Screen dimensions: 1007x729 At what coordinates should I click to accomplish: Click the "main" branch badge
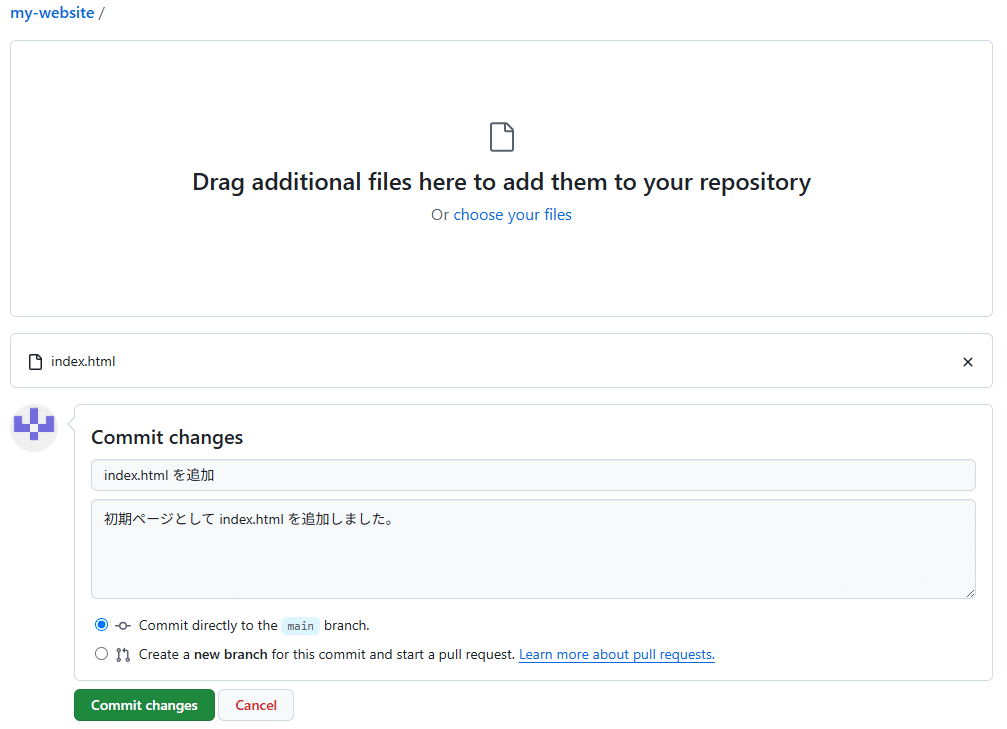coord(300,625)
